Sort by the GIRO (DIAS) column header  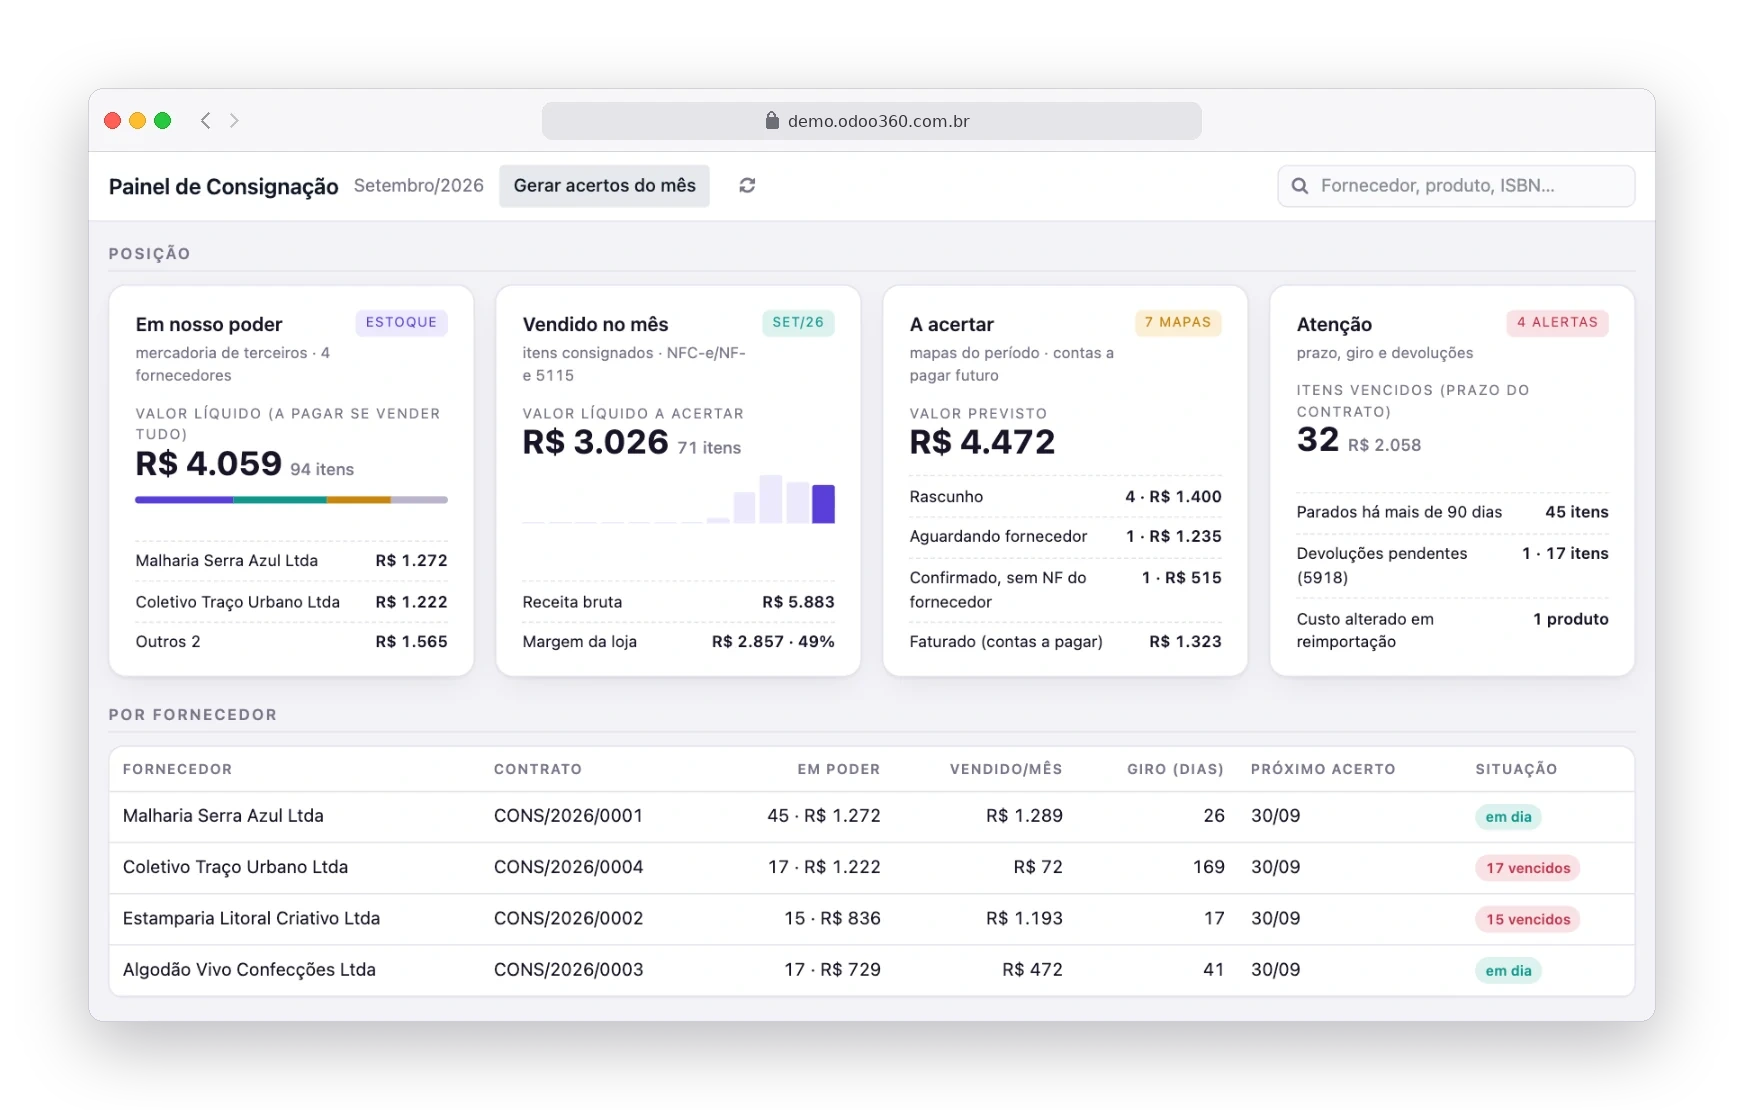point(1175,769)
